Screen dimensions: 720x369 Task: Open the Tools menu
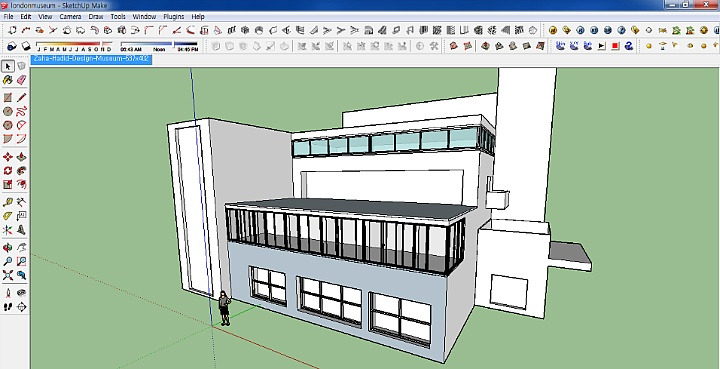[118, 17]
